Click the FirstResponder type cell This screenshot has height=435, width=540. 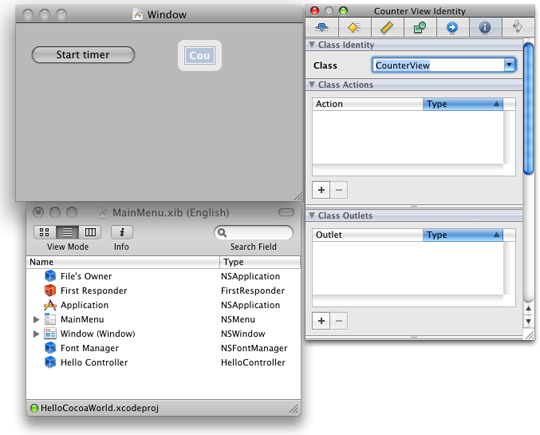(253, 291)
